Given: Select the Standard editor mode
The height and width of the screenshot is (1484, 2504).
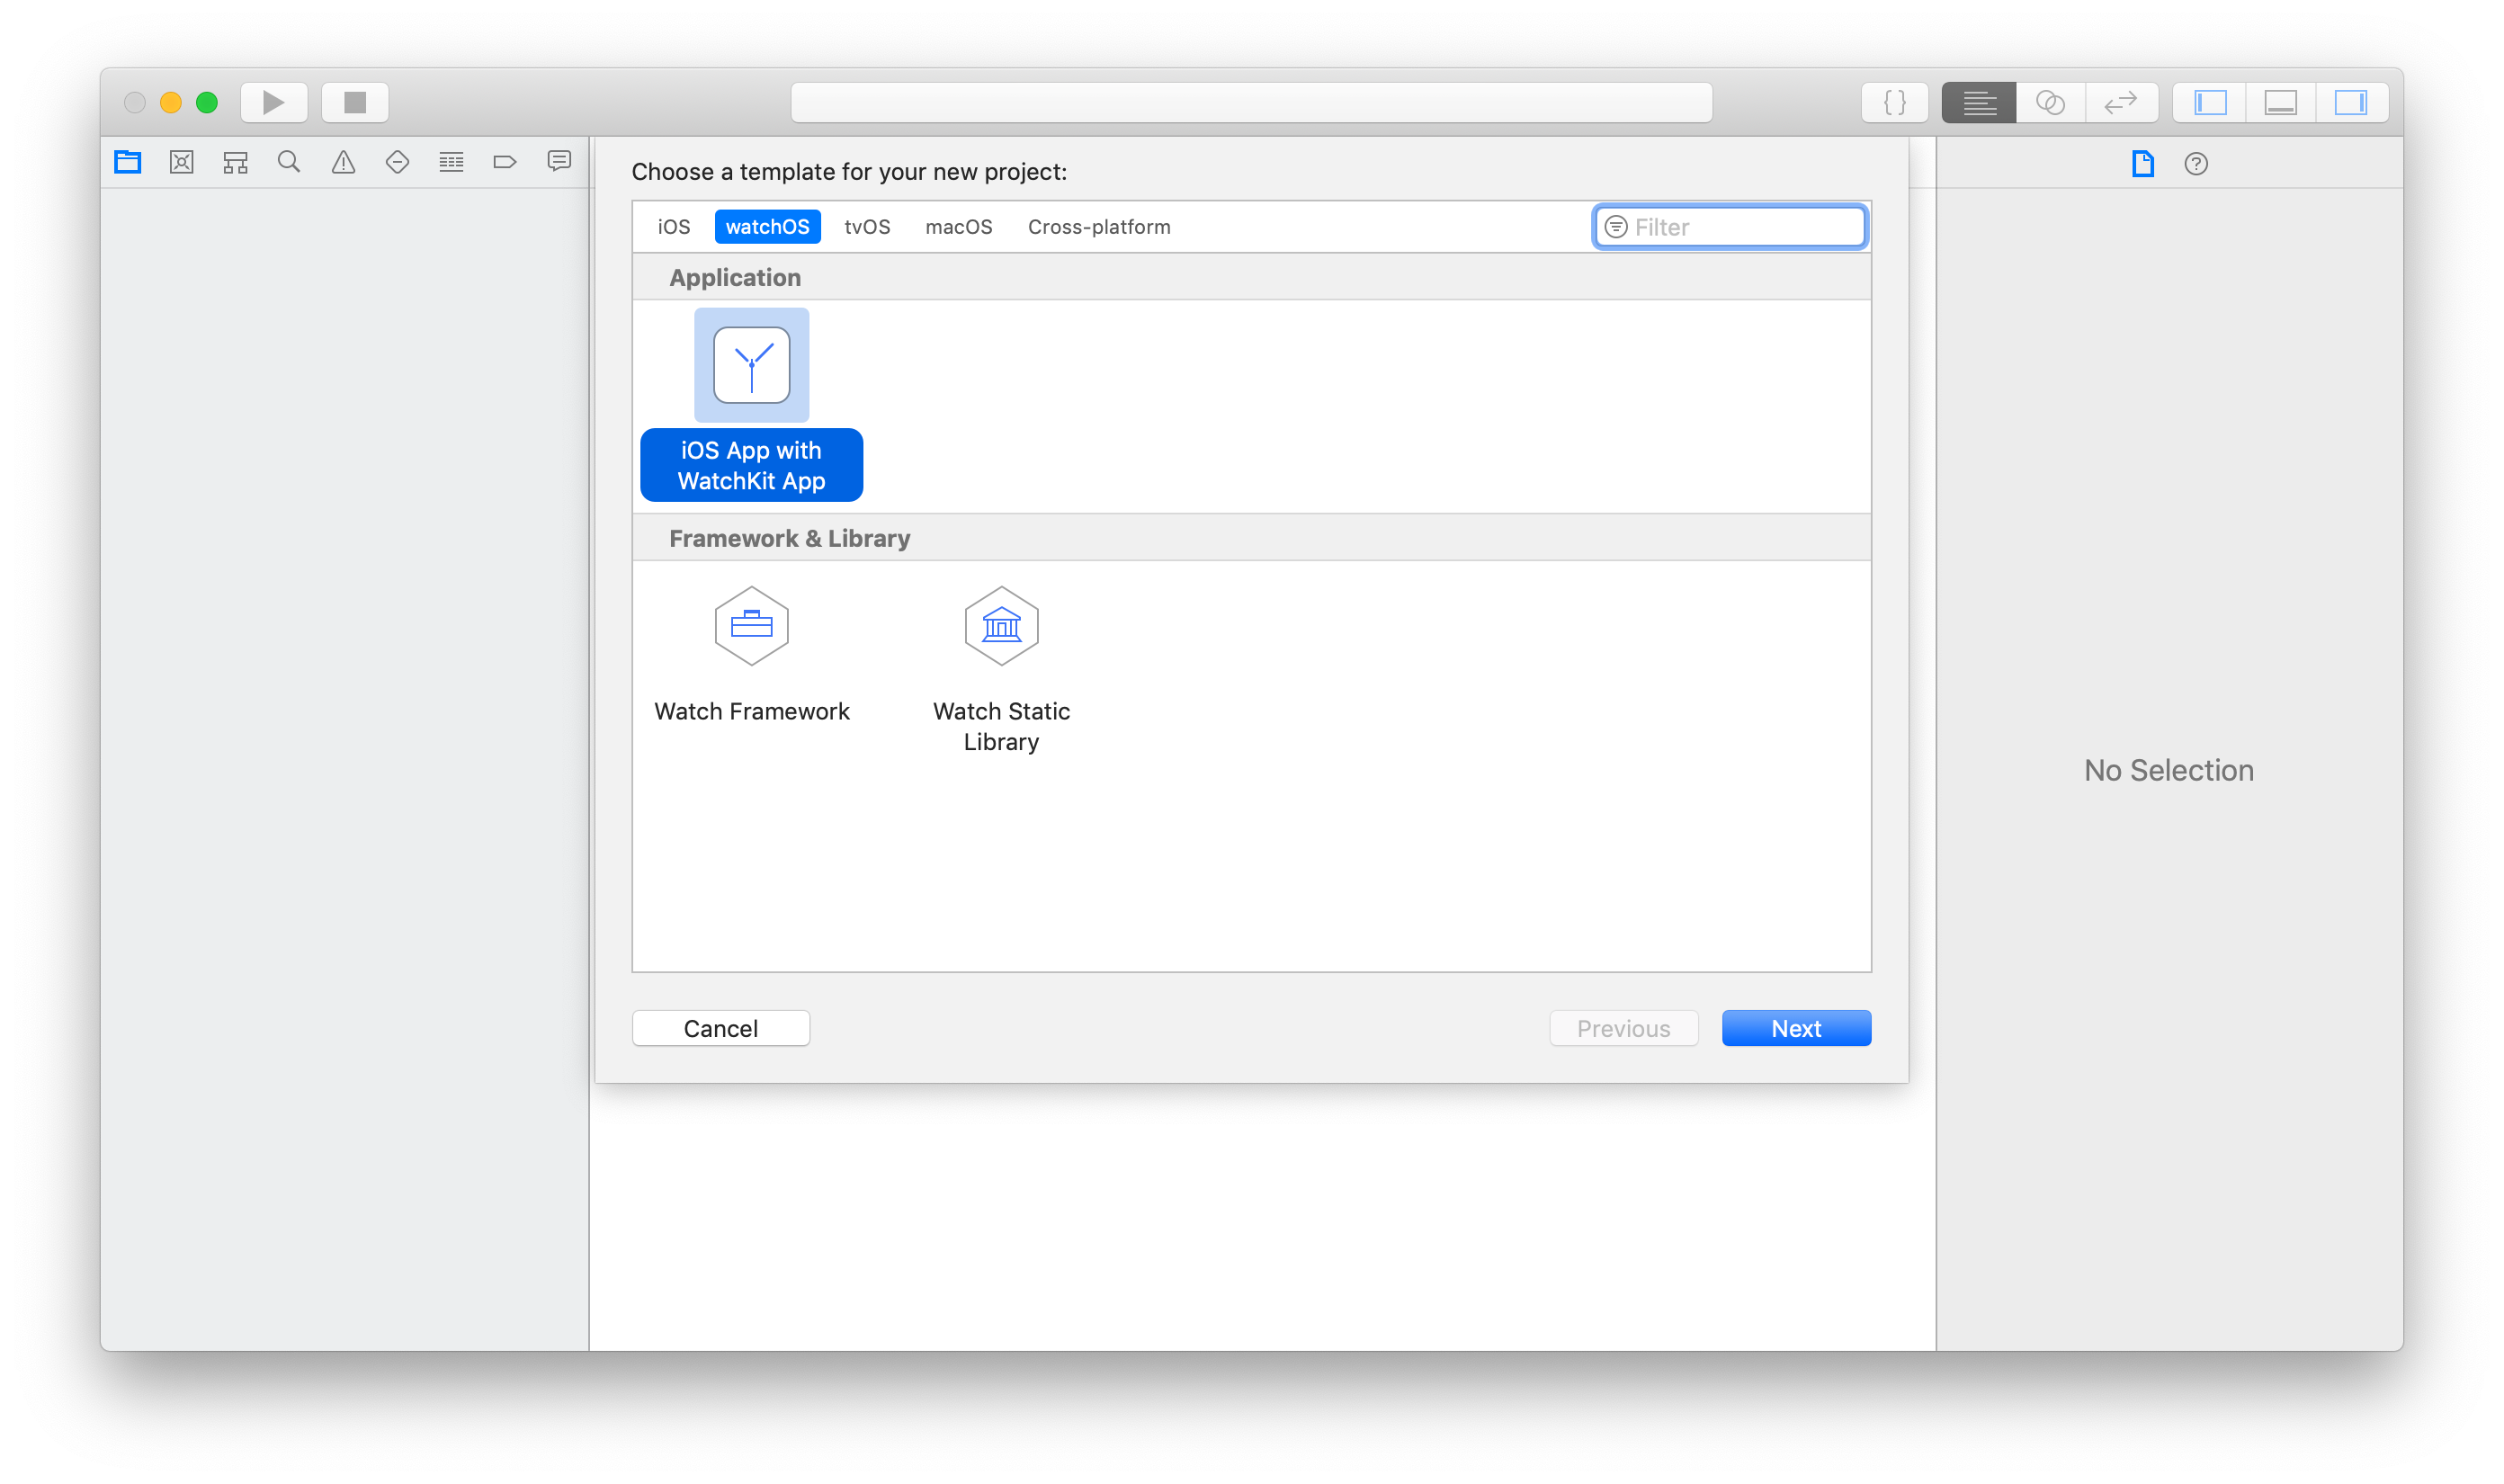Looking at the screenshot, I should [x=1978, y=102].
